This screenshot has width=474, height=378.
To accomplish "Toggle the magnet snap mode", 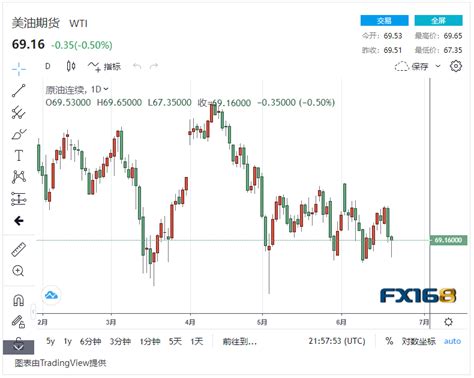I will tap(18, 300).
